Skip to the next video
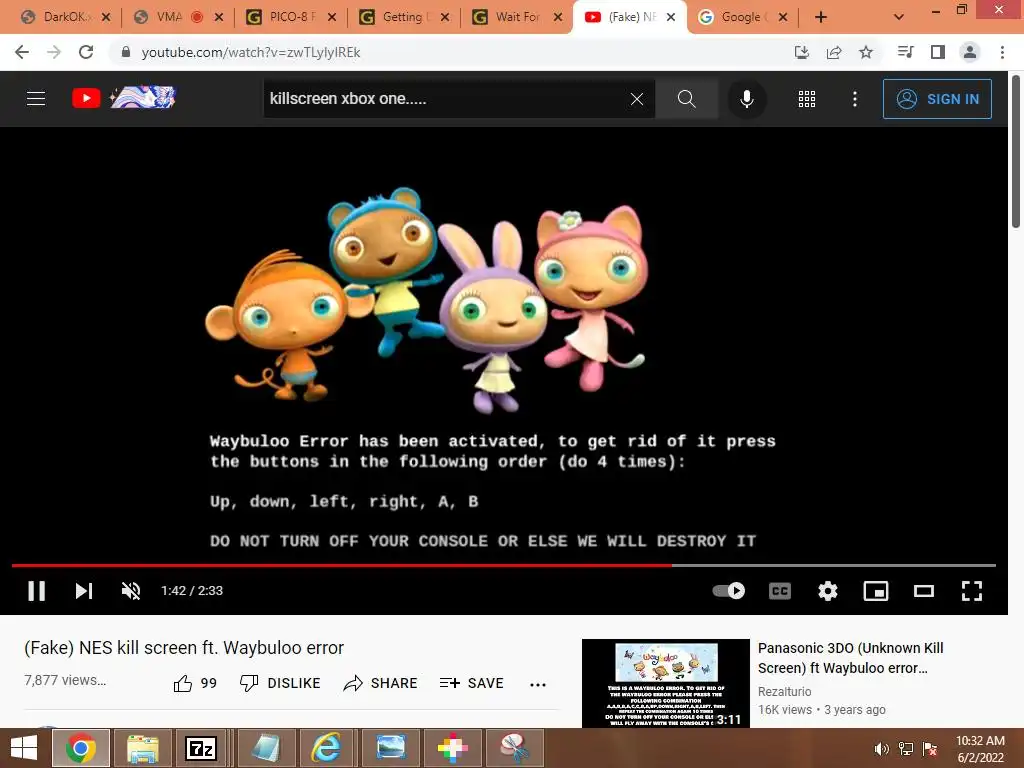 point(84,590)
